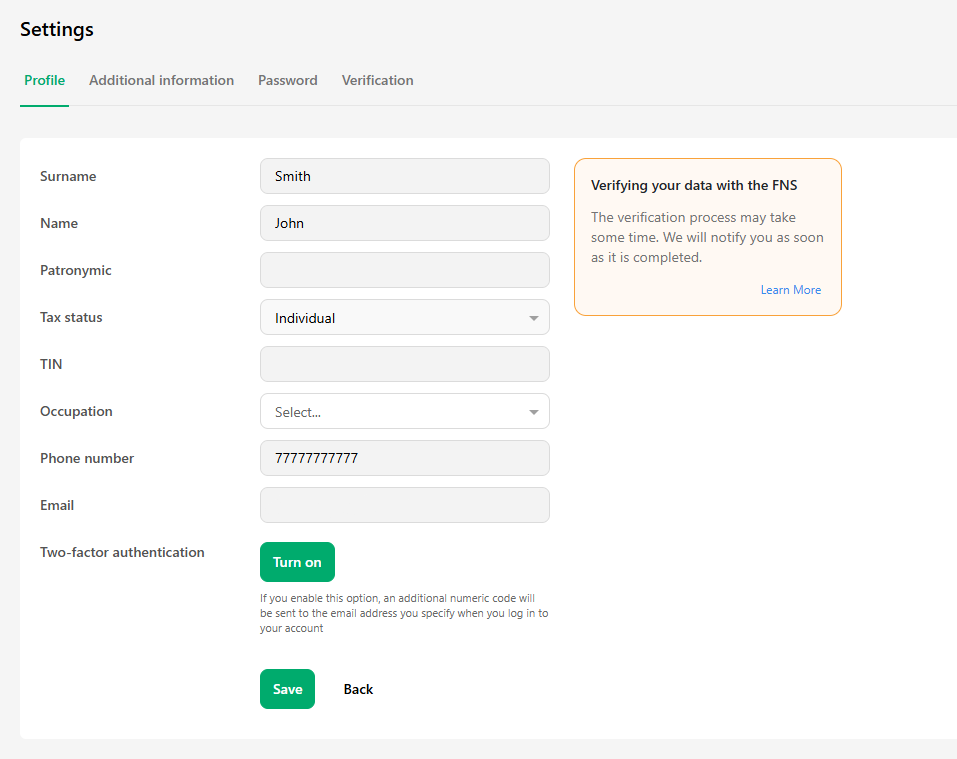
Task: Turn on two-factor authentication
Action: (297, 562)
